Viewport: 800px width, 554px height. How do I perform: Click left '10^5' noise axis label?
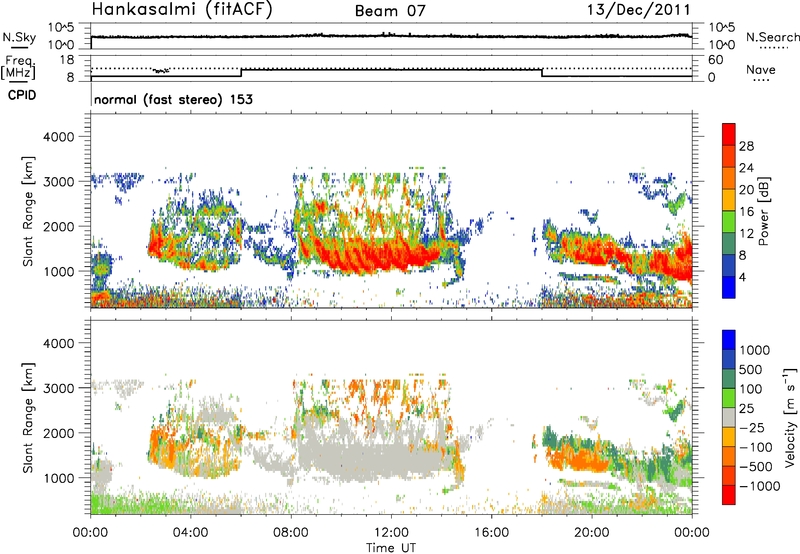point(61,27)
